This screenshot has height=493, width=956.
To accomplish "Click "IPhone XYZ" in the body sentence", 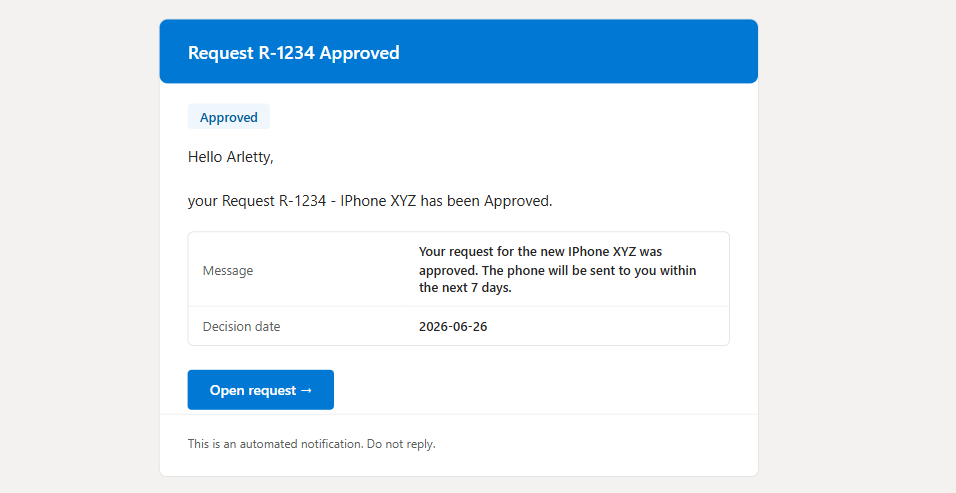I will click(378, 201).
